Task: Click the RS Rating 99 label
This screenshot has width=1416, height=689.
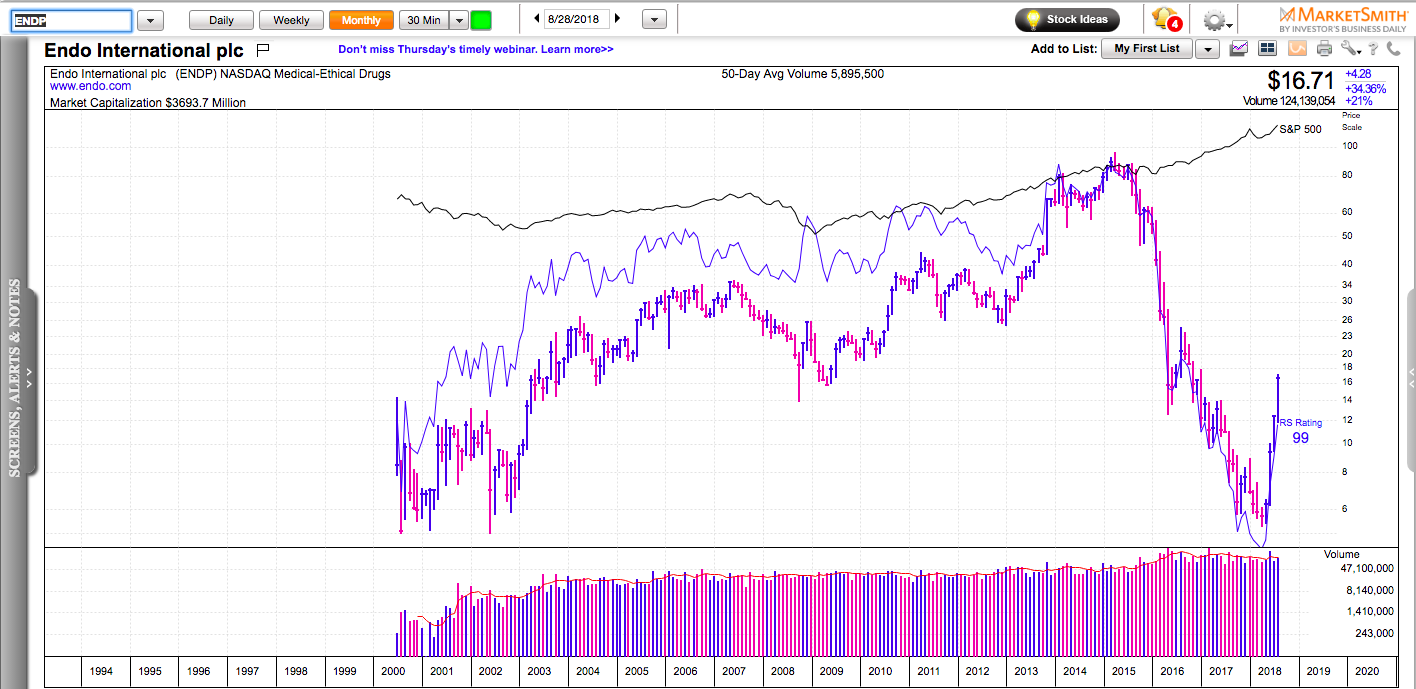Action: click(1300, 431)
